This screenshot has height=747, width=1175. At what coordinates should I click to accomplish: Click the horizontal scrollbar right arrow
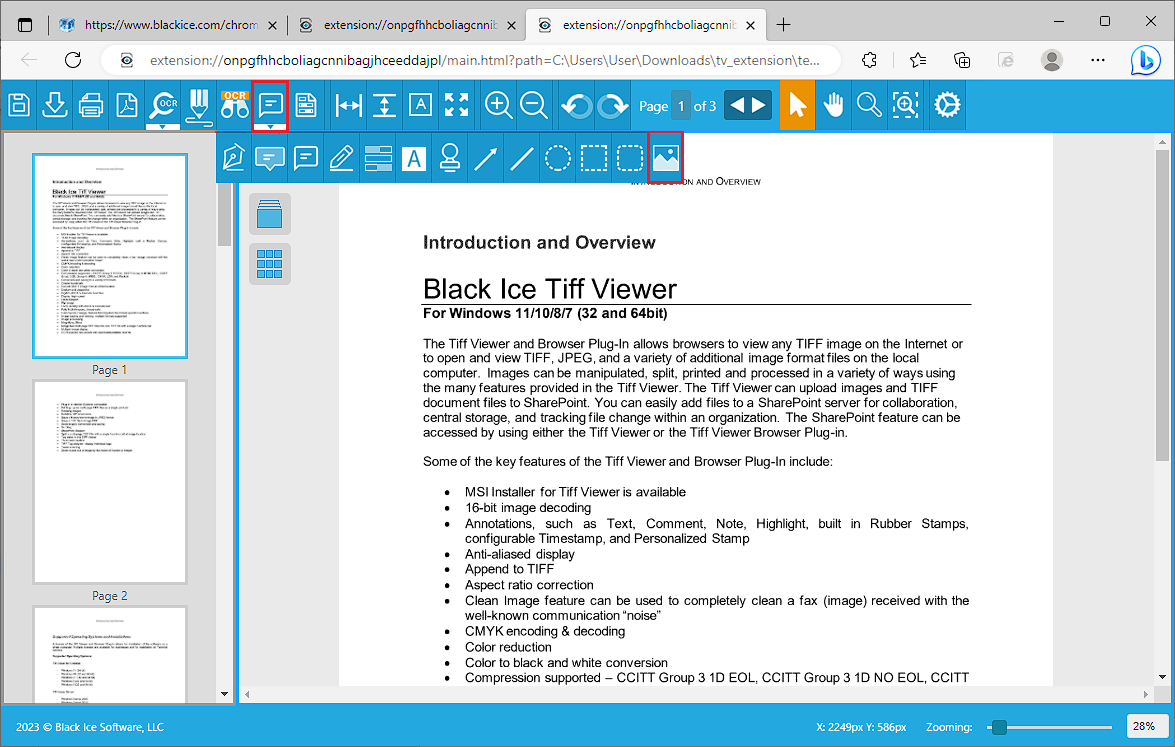click(x=1145, y=695)
